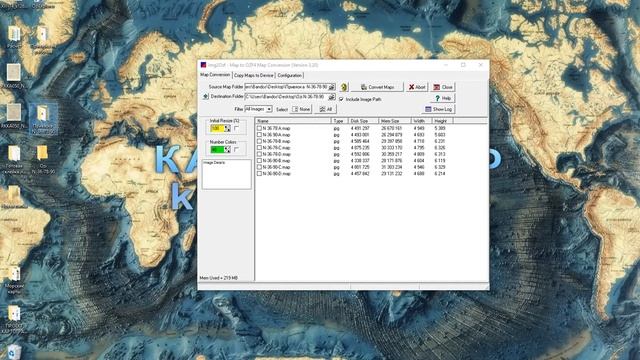Toggle Include Image Path checkbox
This screenshot has height=360, width=640.
(341, 99)
